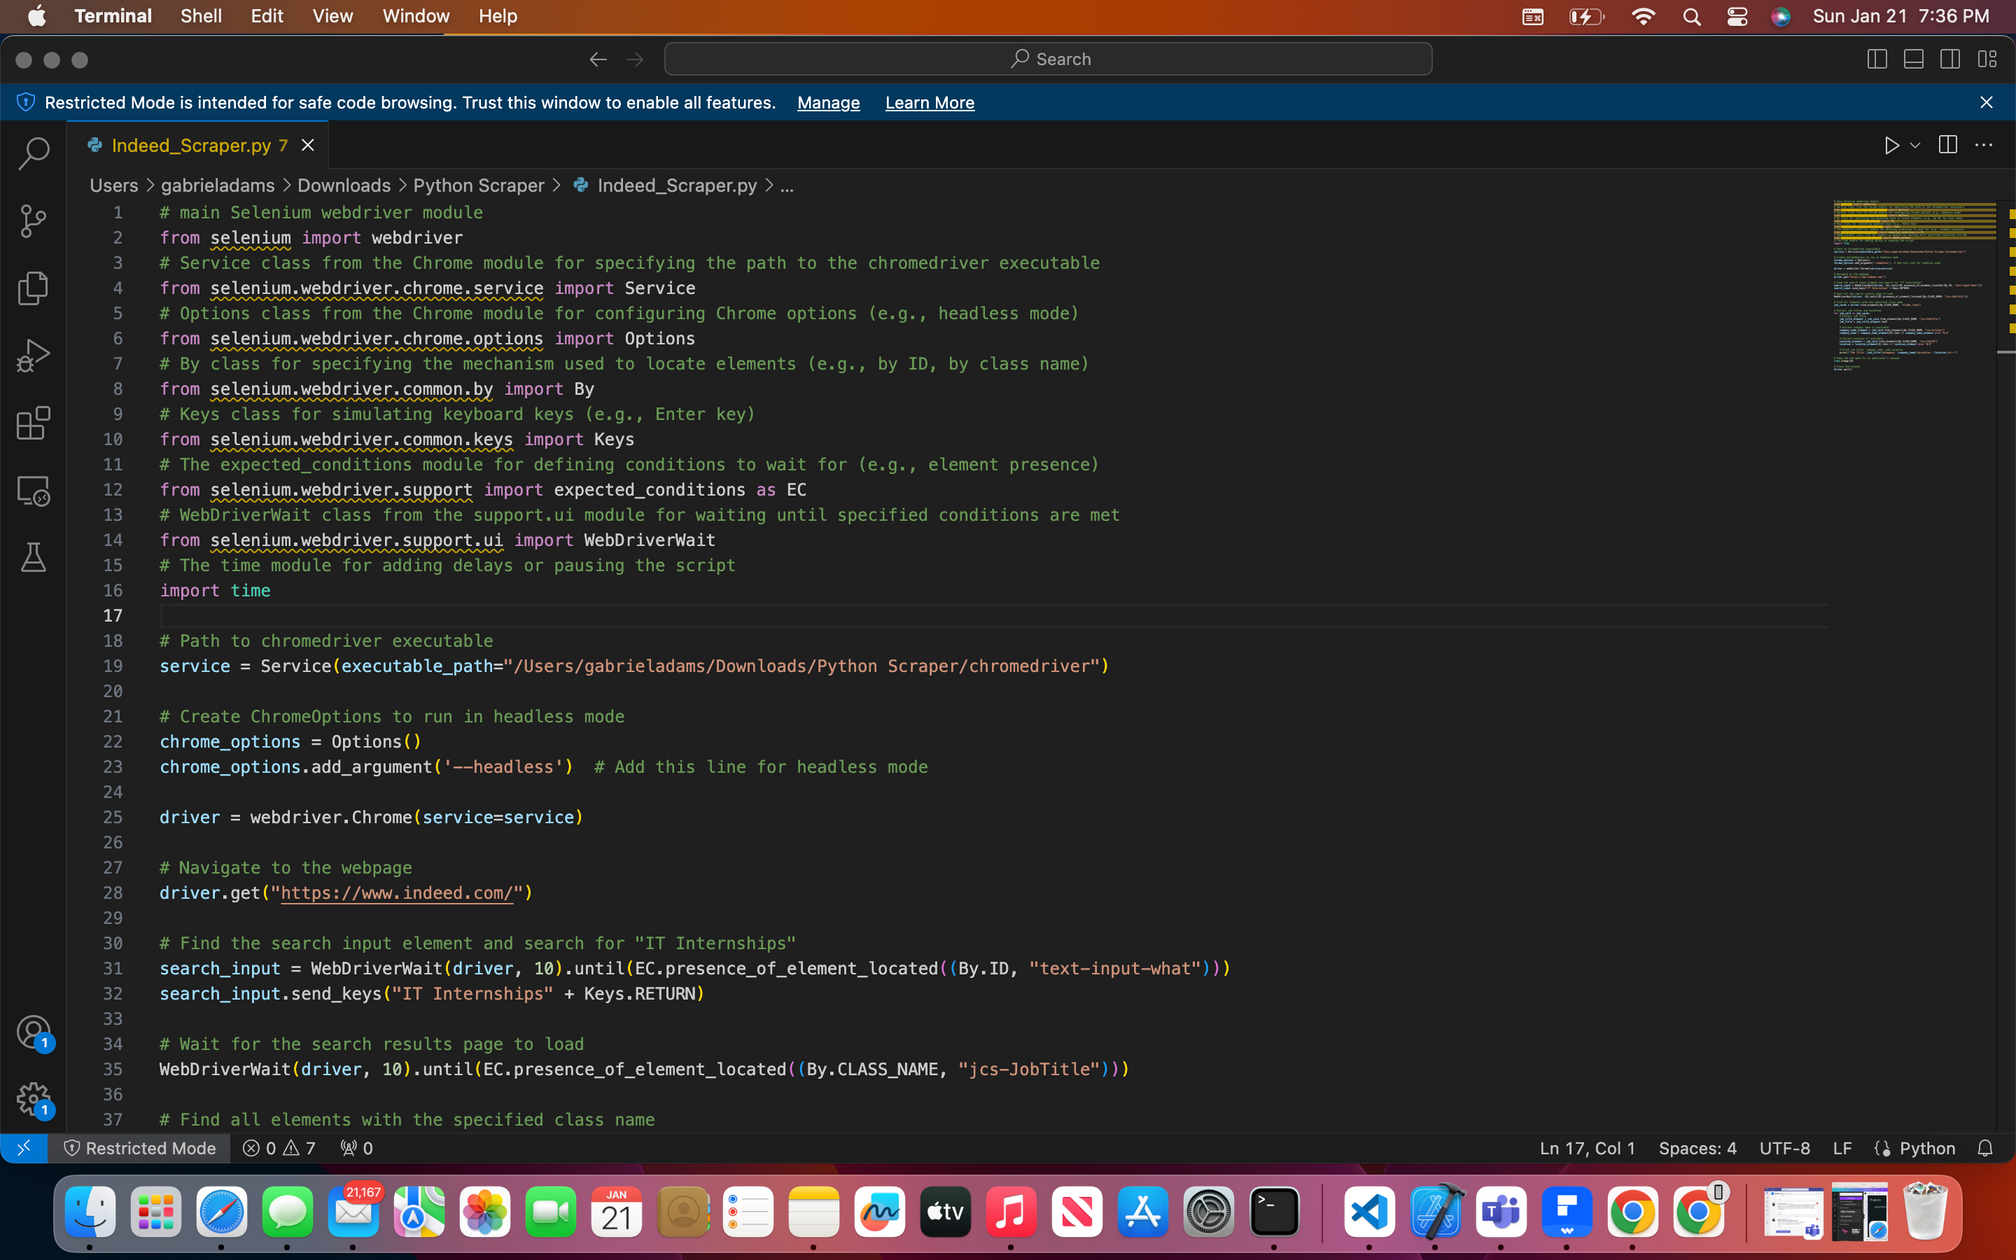Click the Run Python File play button
Screen dimensions: 2016x1260
click(1890, 145)
